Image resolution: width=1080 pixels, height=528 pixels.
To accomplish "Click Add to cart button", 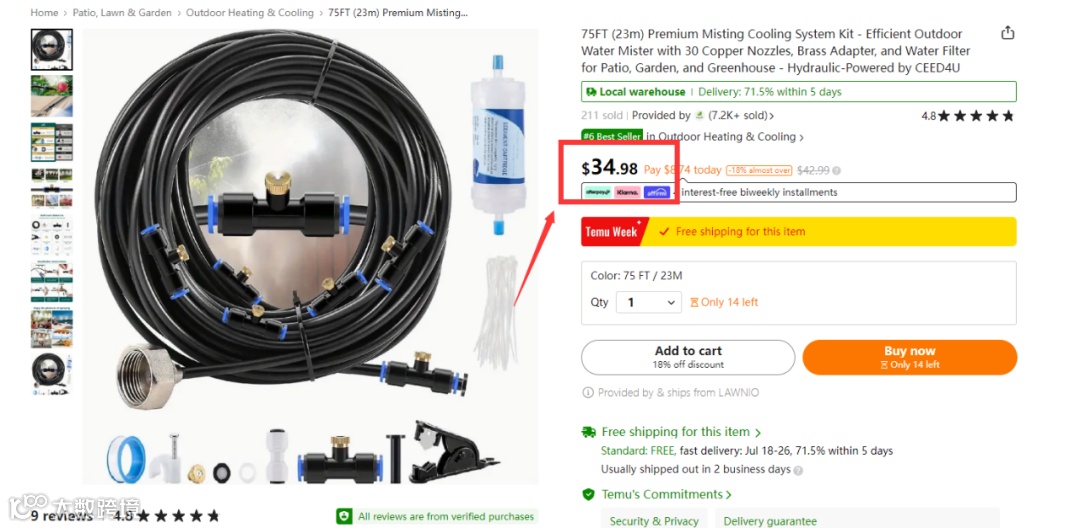I will (x=688, y=357).
